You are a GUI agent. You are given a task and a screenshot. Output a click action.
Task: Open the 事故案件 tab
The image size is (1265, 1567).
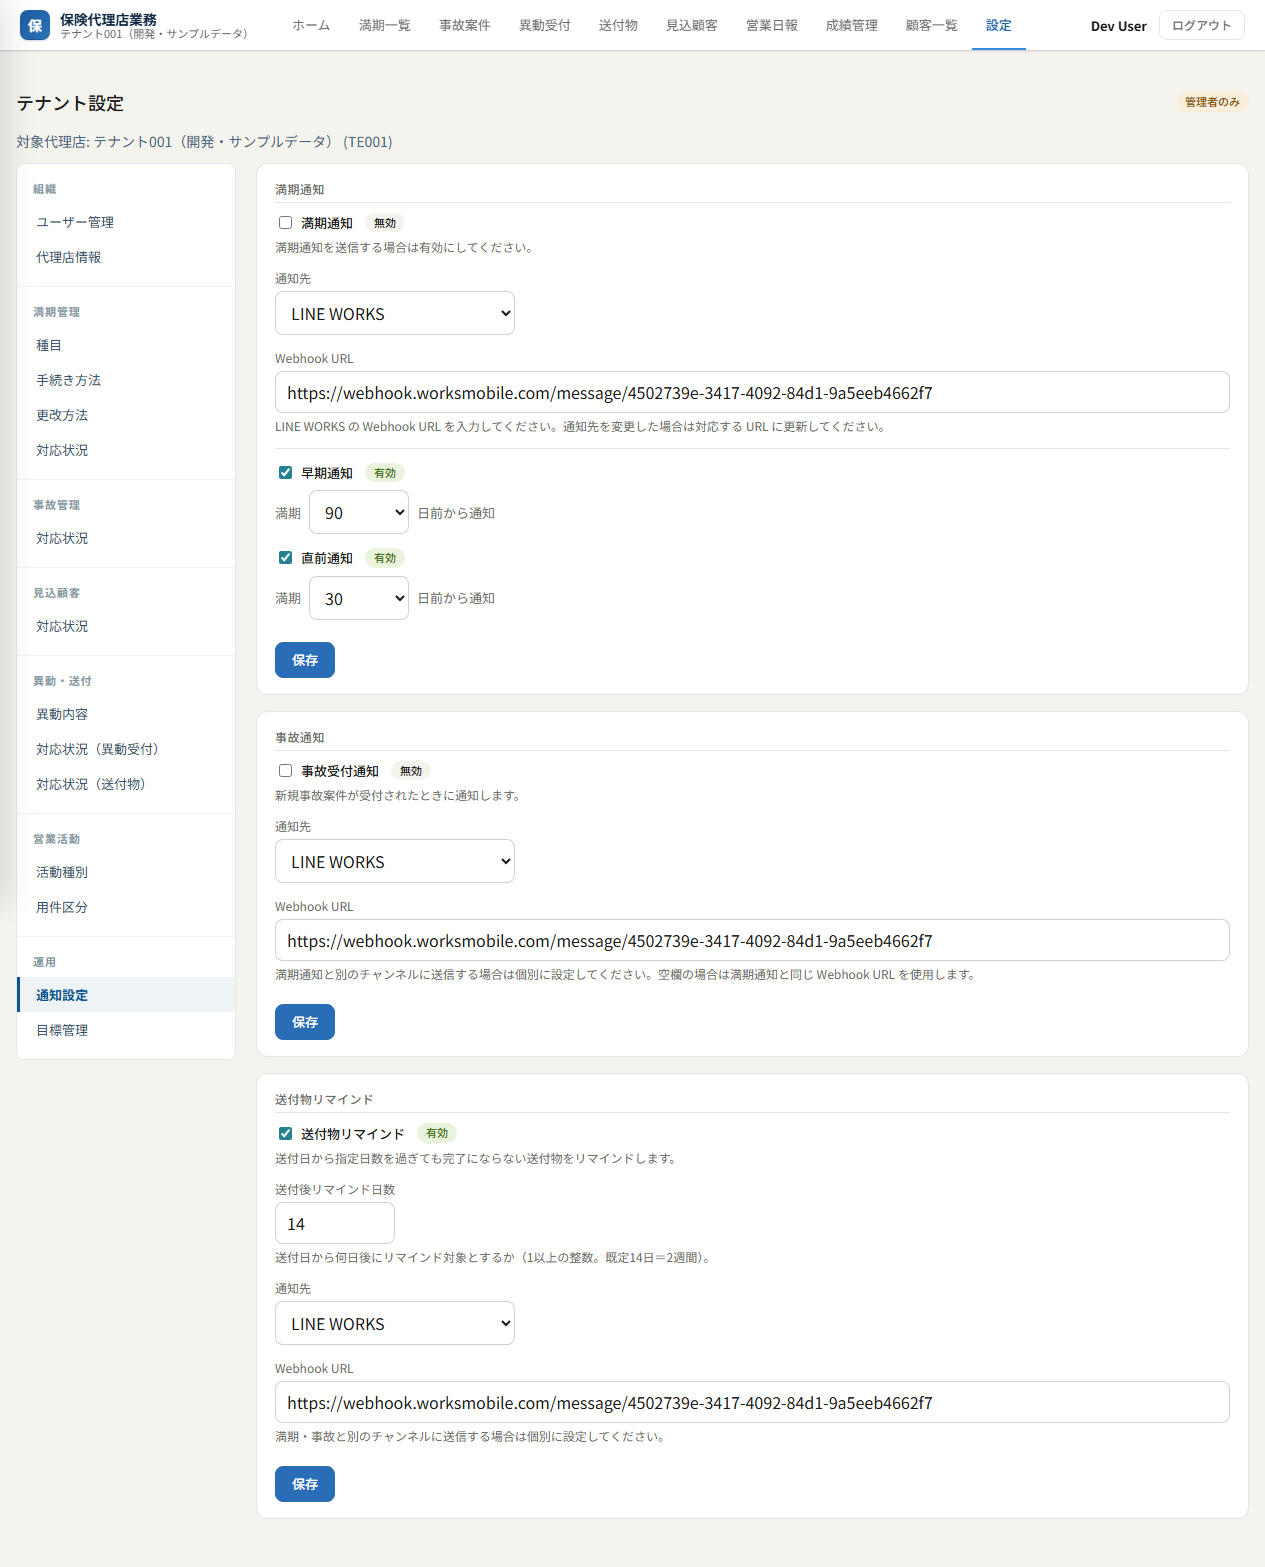tap(465, 25)
